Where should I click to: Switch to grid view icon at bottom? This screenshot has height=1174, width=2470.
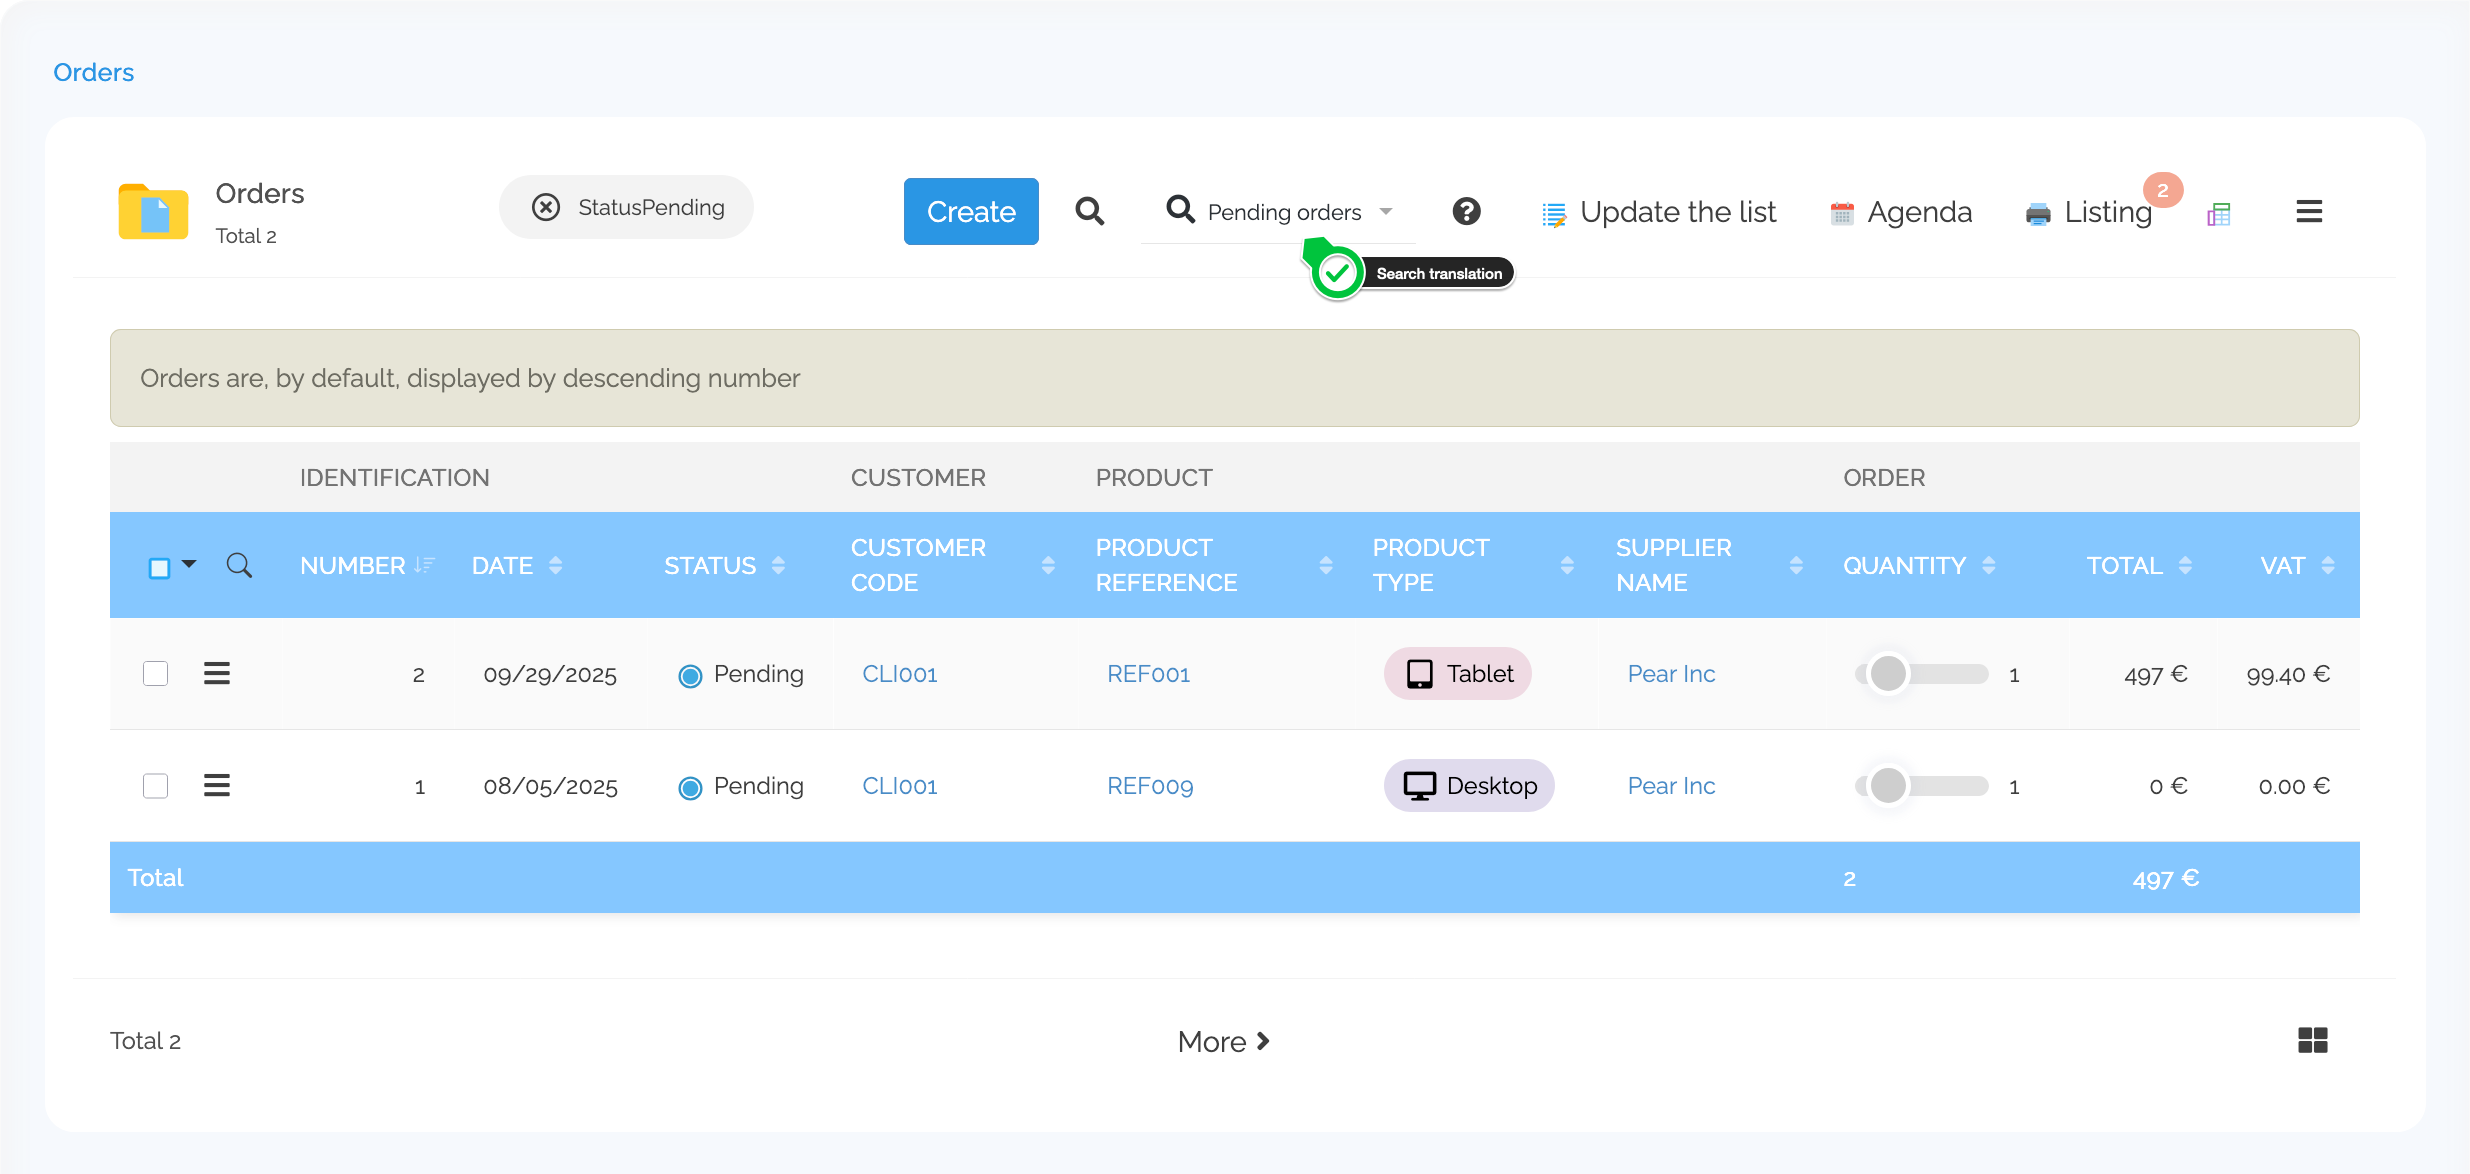2312,1040
